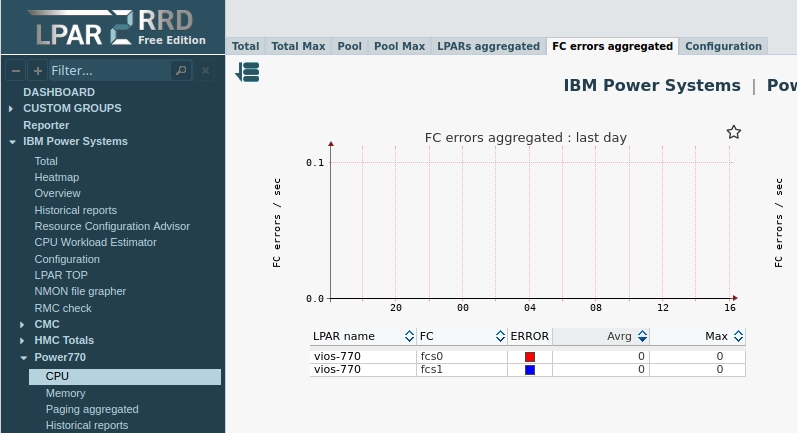797x433 pixels.
Task: Click the vios-770 name in fcs0 row
Action: pos(338,356)
